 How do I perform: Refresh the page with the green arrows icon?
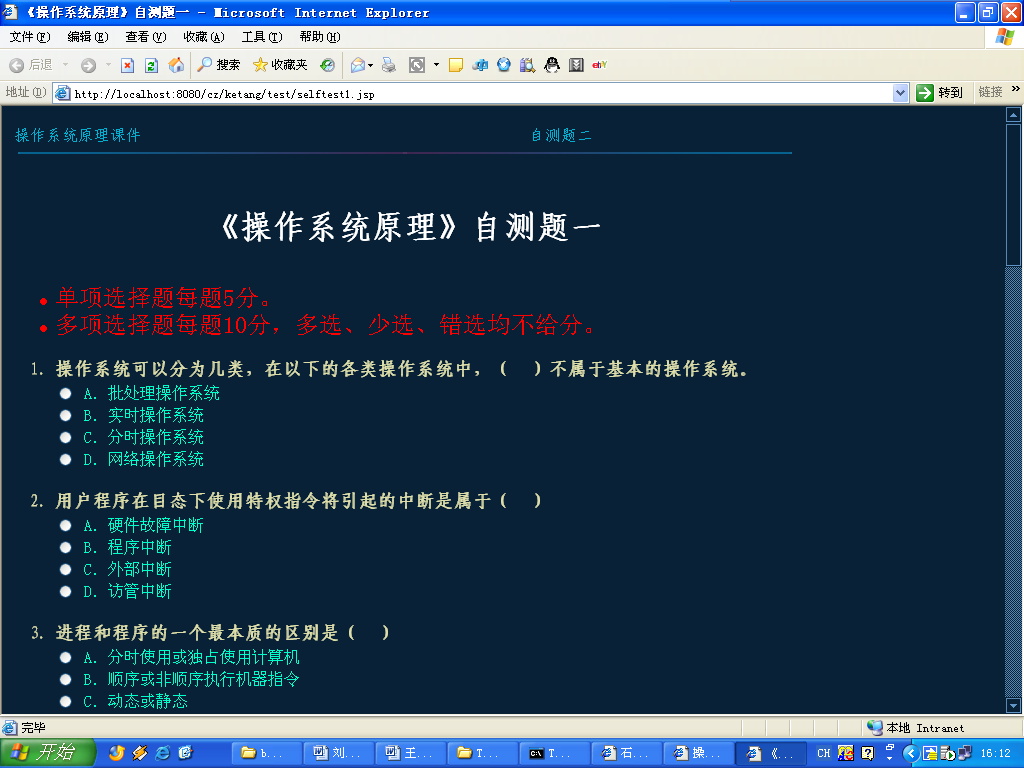pyautogui.click(x=151, y=65)
